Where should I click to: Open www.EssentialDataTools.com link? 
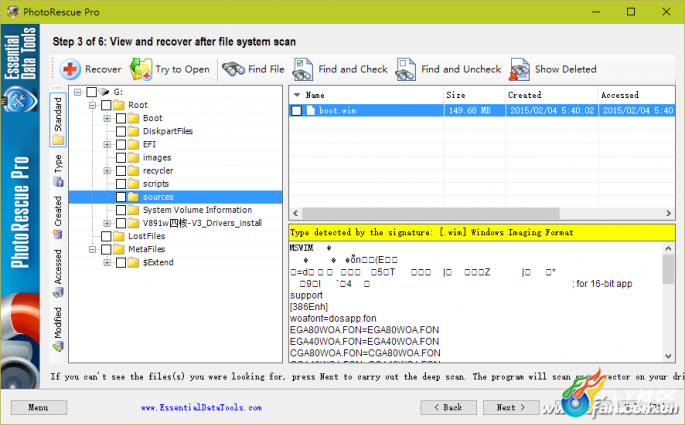tap(201, 407)
